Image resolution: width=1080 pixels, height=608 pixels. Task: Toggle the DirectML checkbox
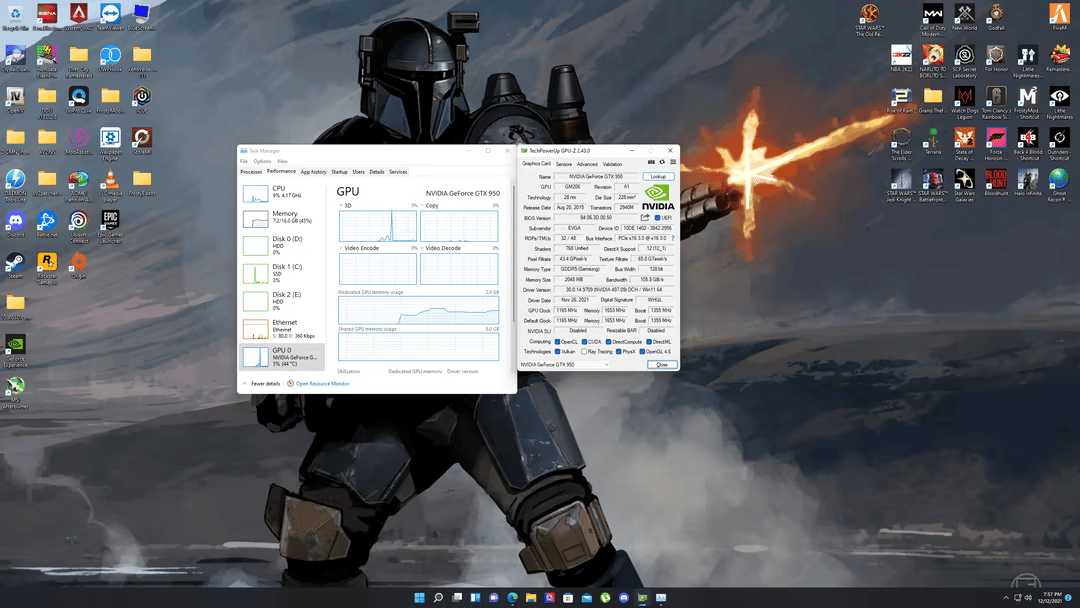click(x=649, y=342)
